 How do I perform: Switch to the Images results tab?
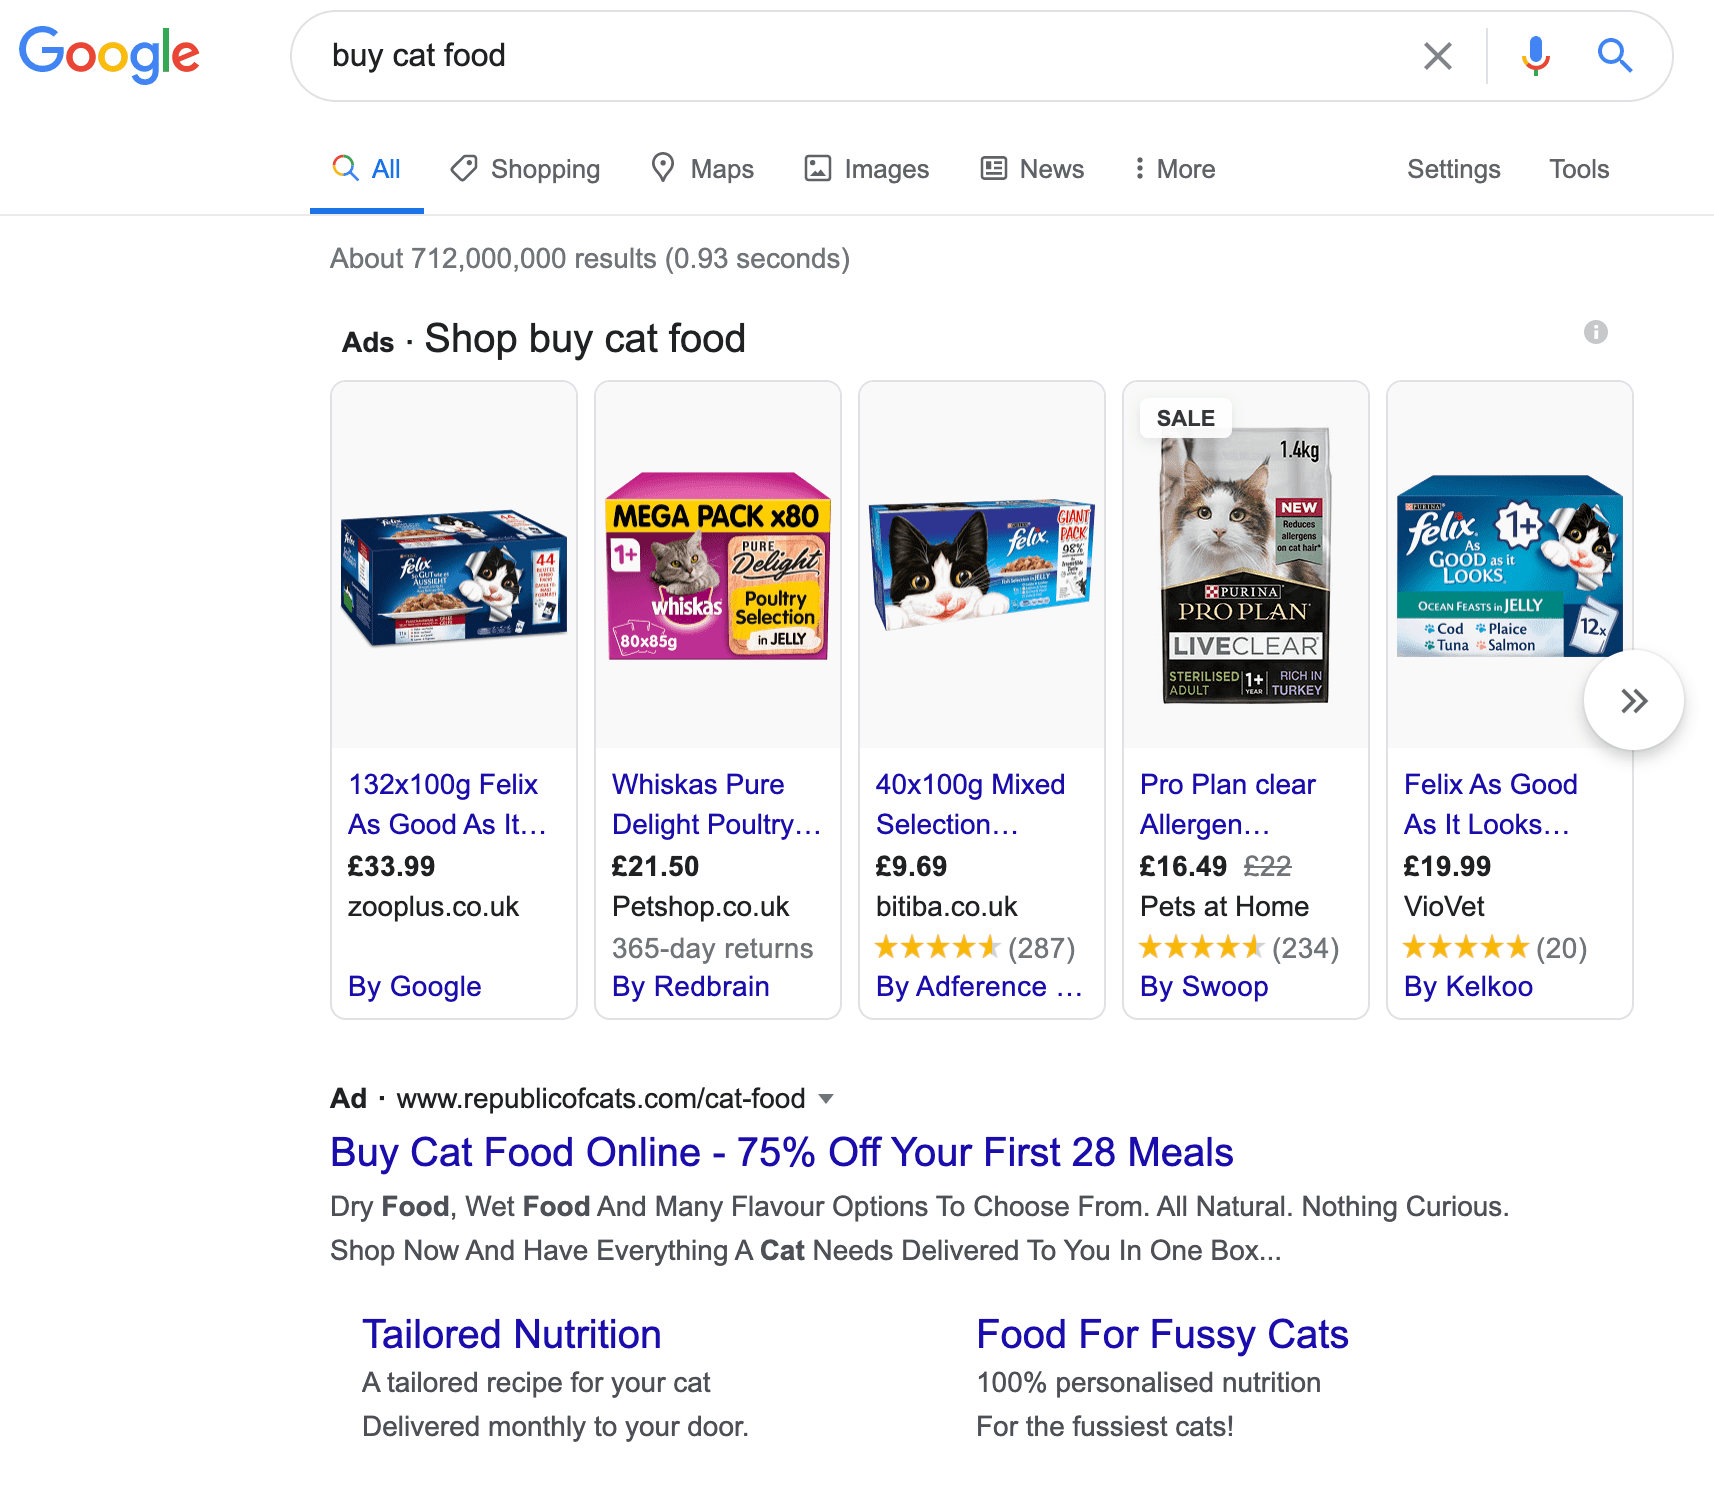click(867, 169)
